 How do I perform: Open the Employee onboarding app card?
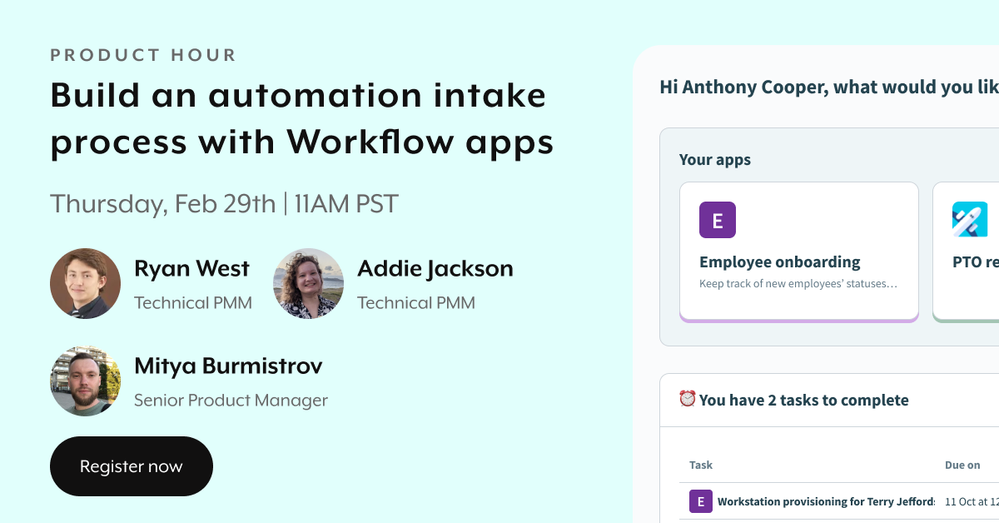click(799, 252)
